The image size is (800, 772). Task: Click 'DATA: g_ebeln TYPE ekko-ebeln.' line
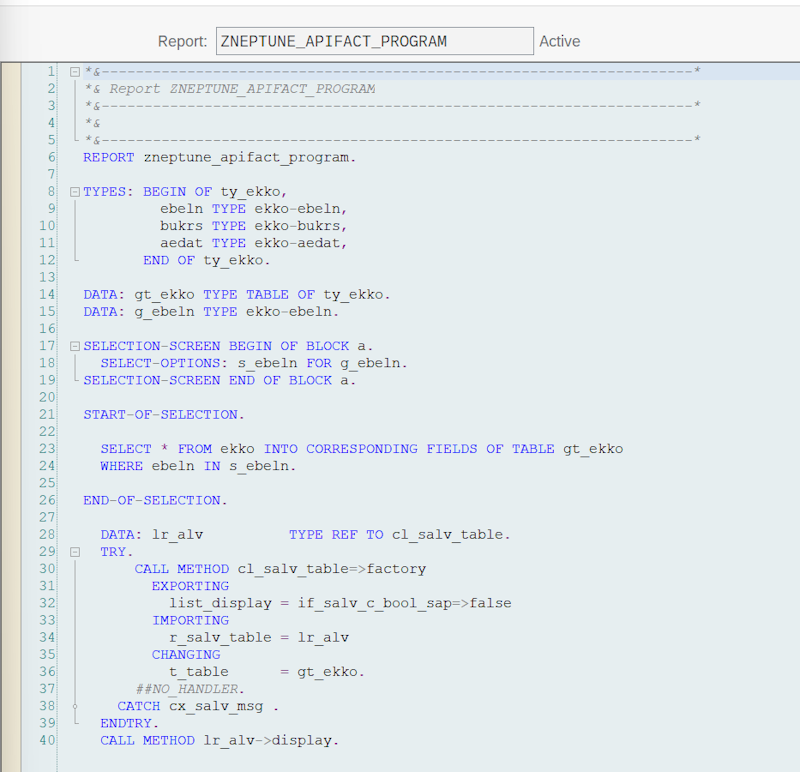tap(211, 312)
